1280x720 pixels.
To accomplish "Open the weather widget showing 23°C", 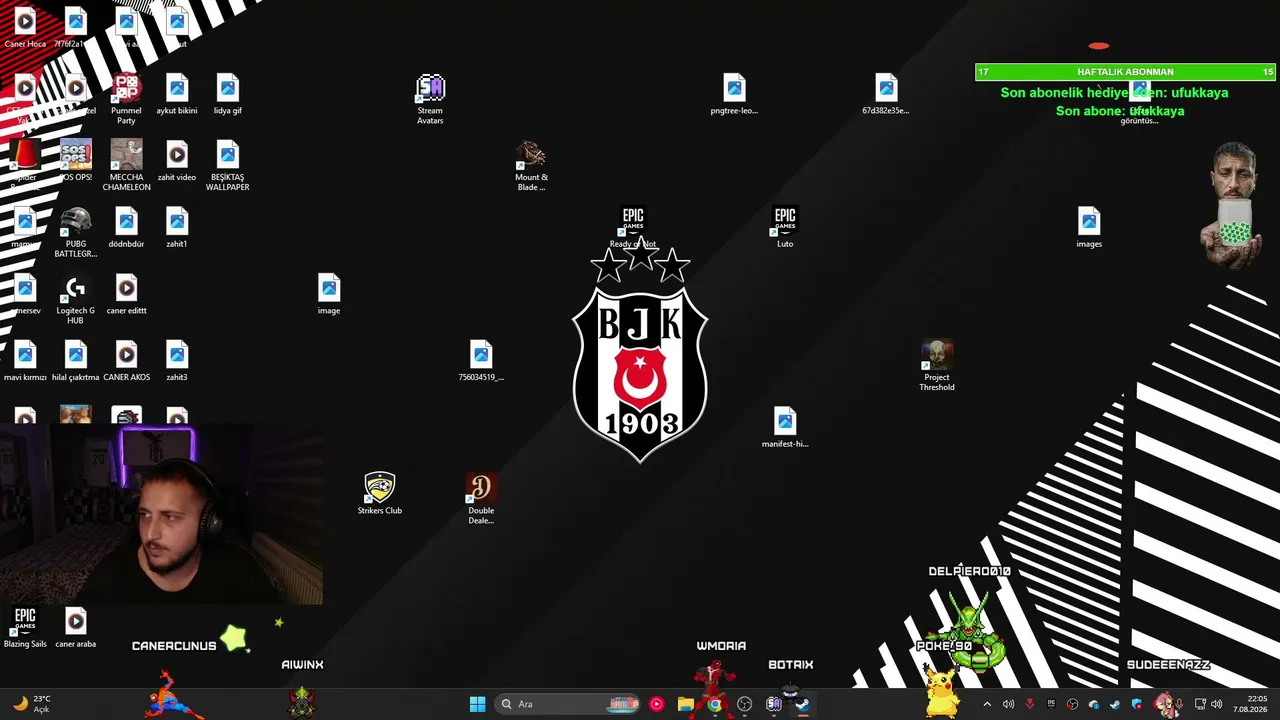I will click(x=31, y=704).
